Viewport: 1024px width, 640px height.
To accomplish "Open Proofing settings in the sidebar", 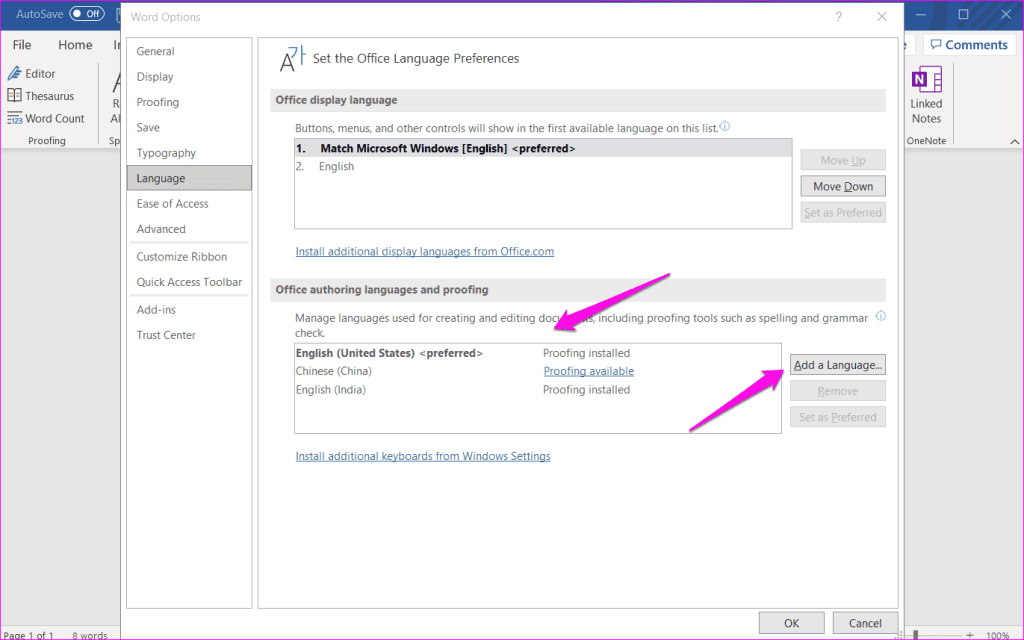I will coord(157,101).
